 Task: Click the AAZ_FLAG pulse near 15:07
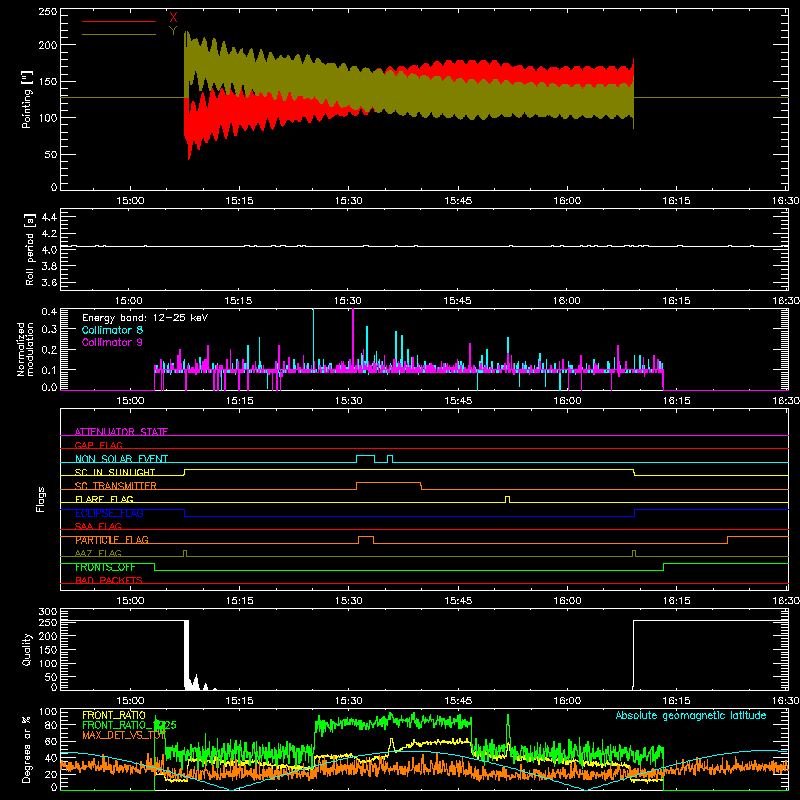coord(185,553)
